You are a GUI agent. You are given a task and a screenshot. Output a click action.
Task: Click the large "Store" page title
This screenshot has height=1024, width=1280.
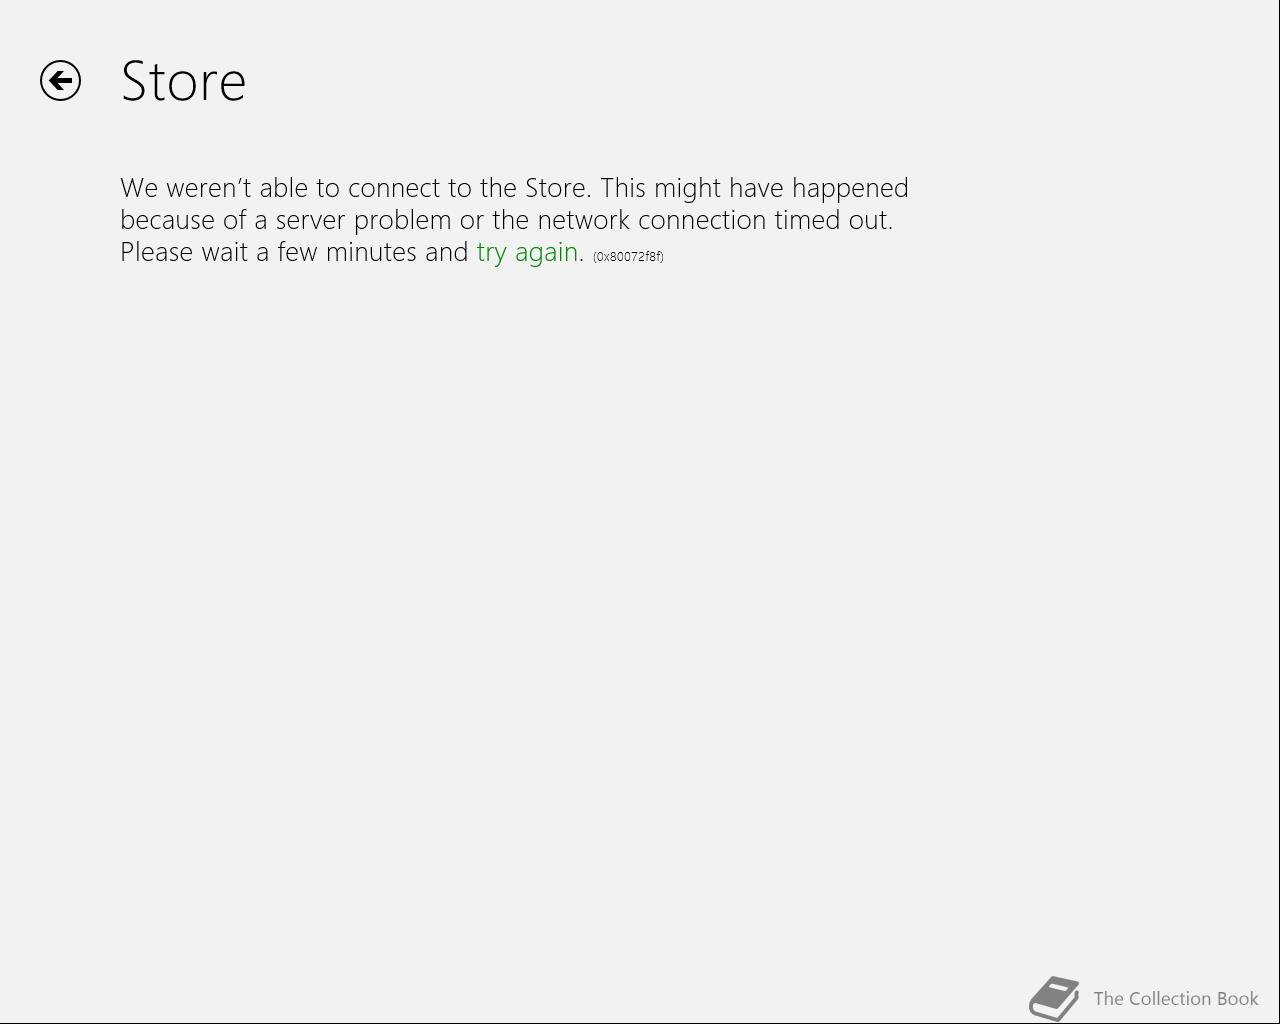(x=183, y=81)
